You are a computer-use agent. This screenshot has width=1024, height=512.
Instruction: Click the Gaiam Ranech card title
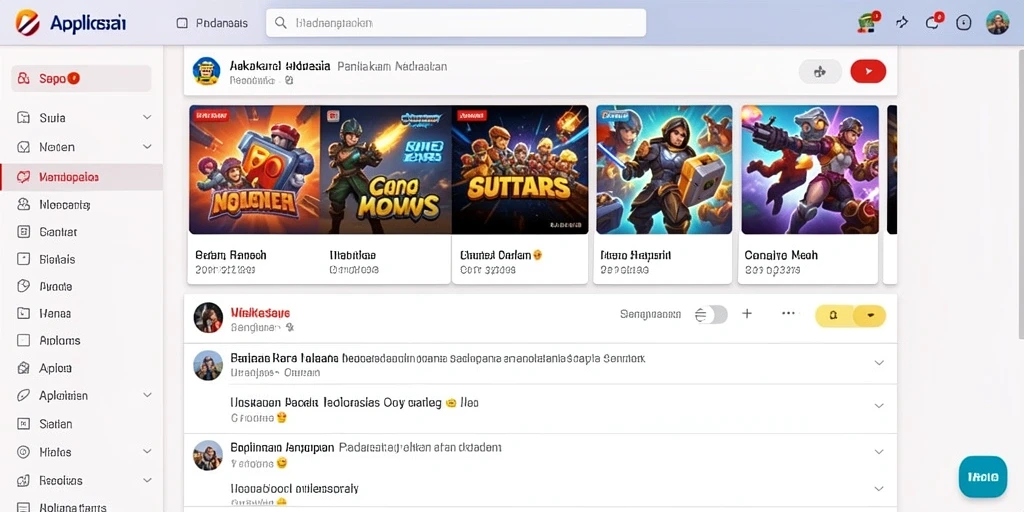[x=231, y=255]
